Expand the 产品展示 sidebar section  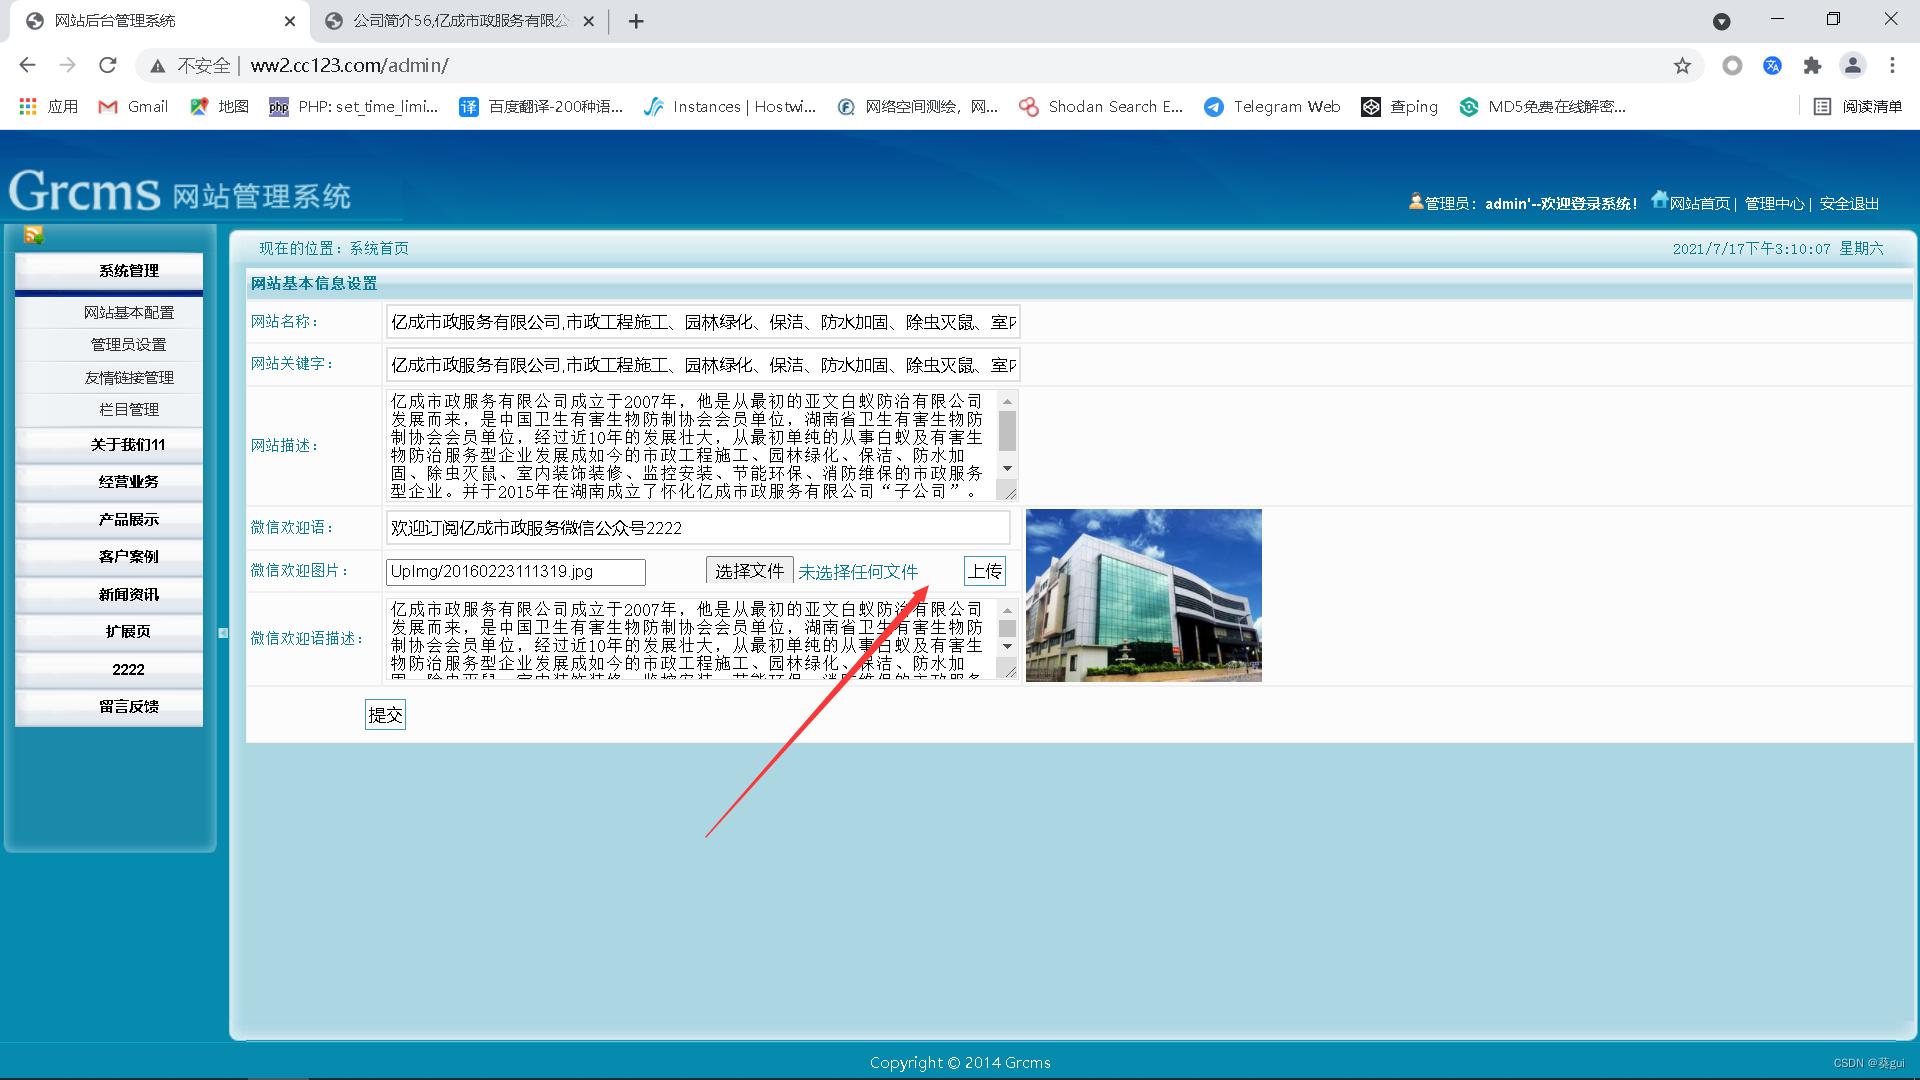pos(109,520)
